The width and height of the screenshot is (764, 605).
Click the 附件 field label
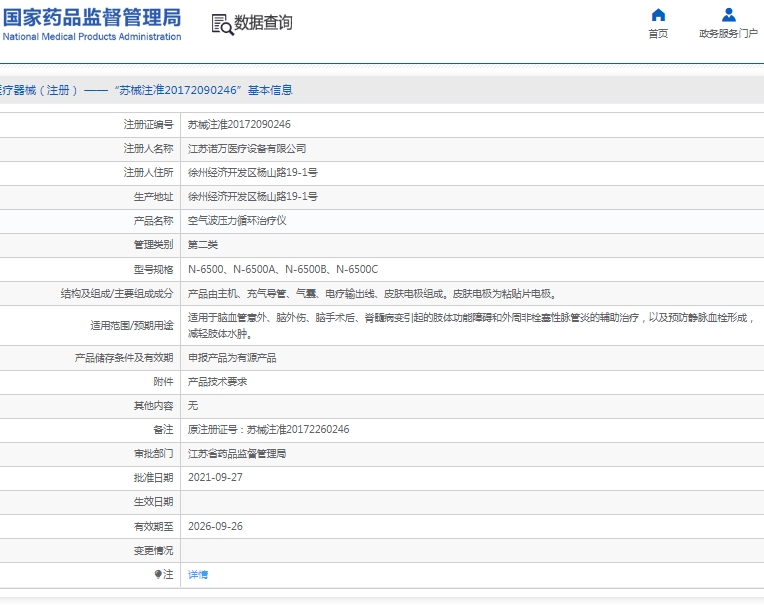point(163,382)
